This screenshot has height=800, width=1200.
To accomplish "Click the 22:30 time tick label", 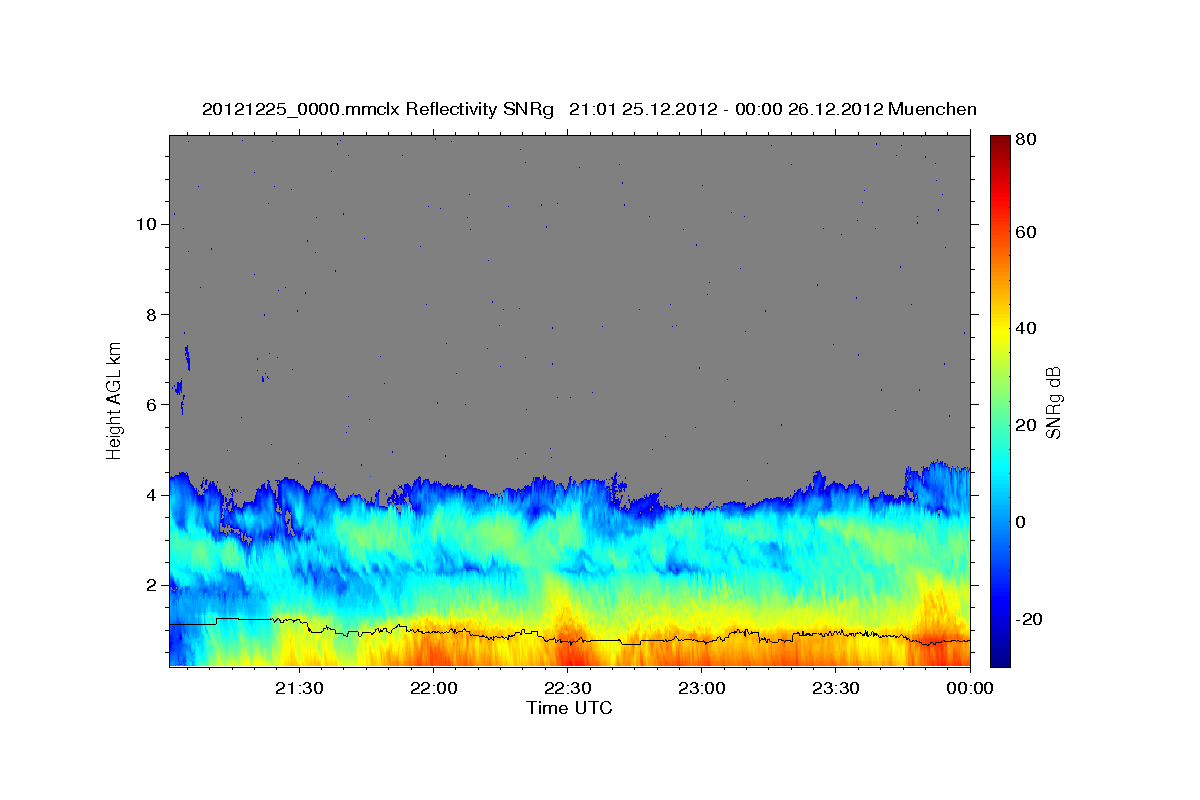I will point(568,688).
